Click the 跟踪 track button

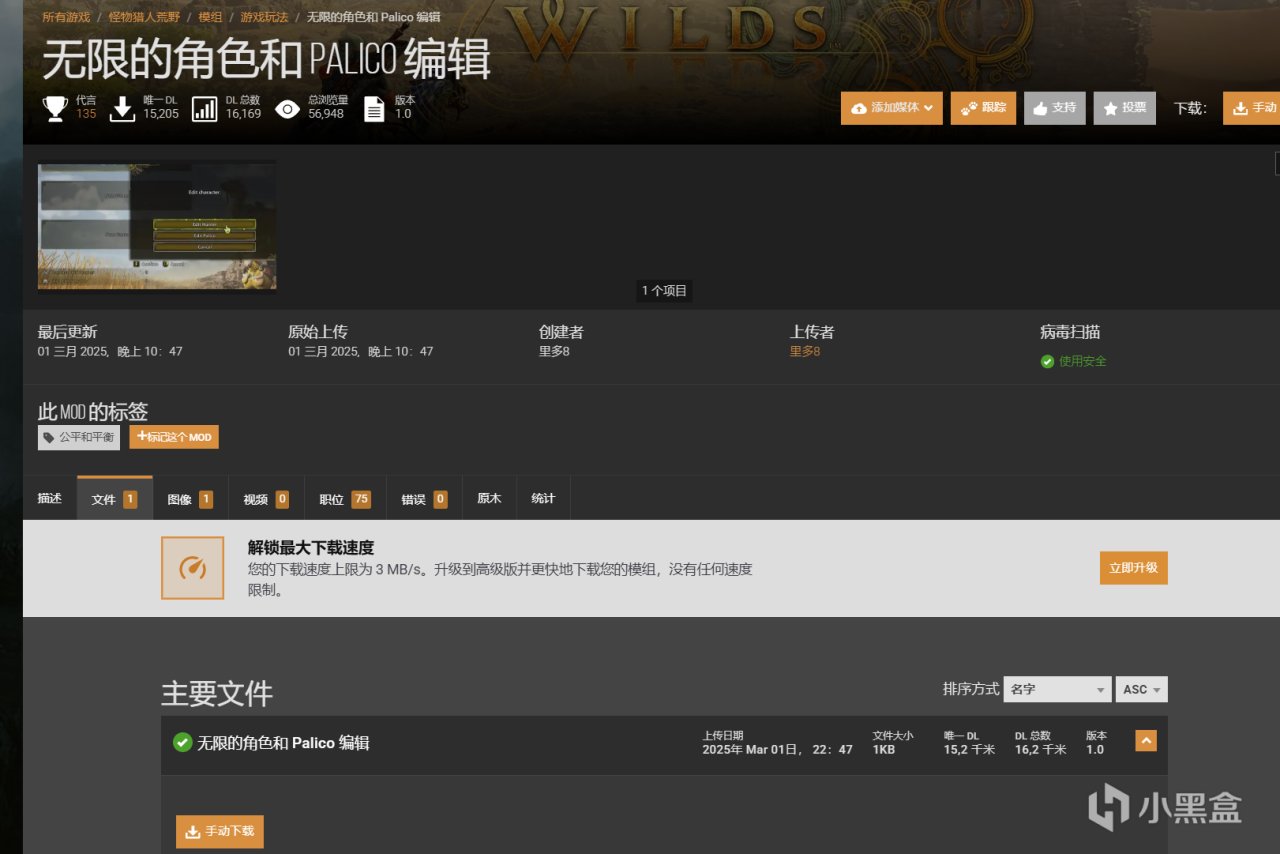(x=983, y=108)
